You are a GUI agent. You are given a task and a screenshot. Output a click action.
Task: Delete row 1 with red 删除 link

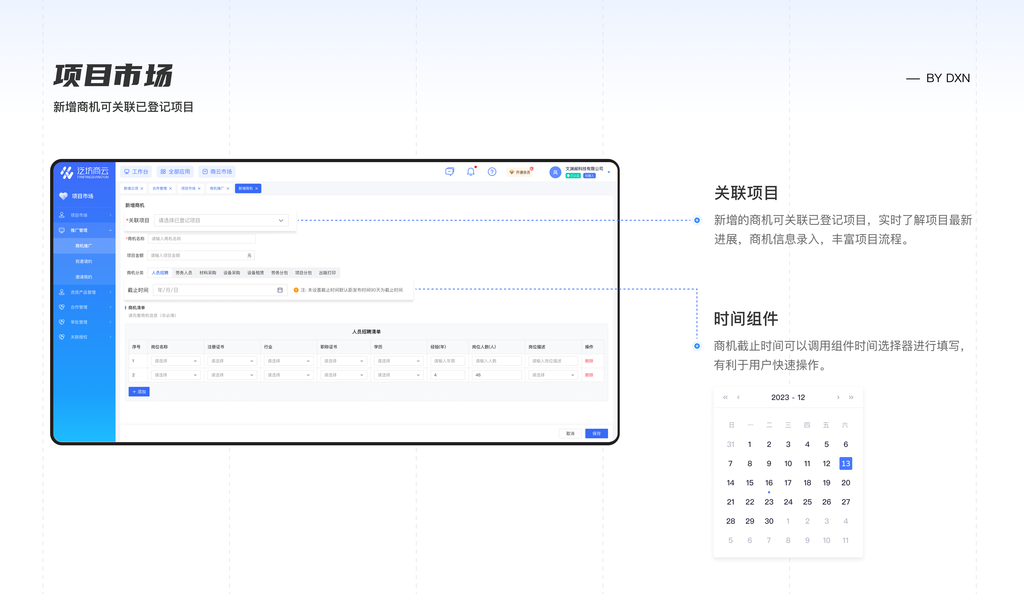[x=589, y=361]
